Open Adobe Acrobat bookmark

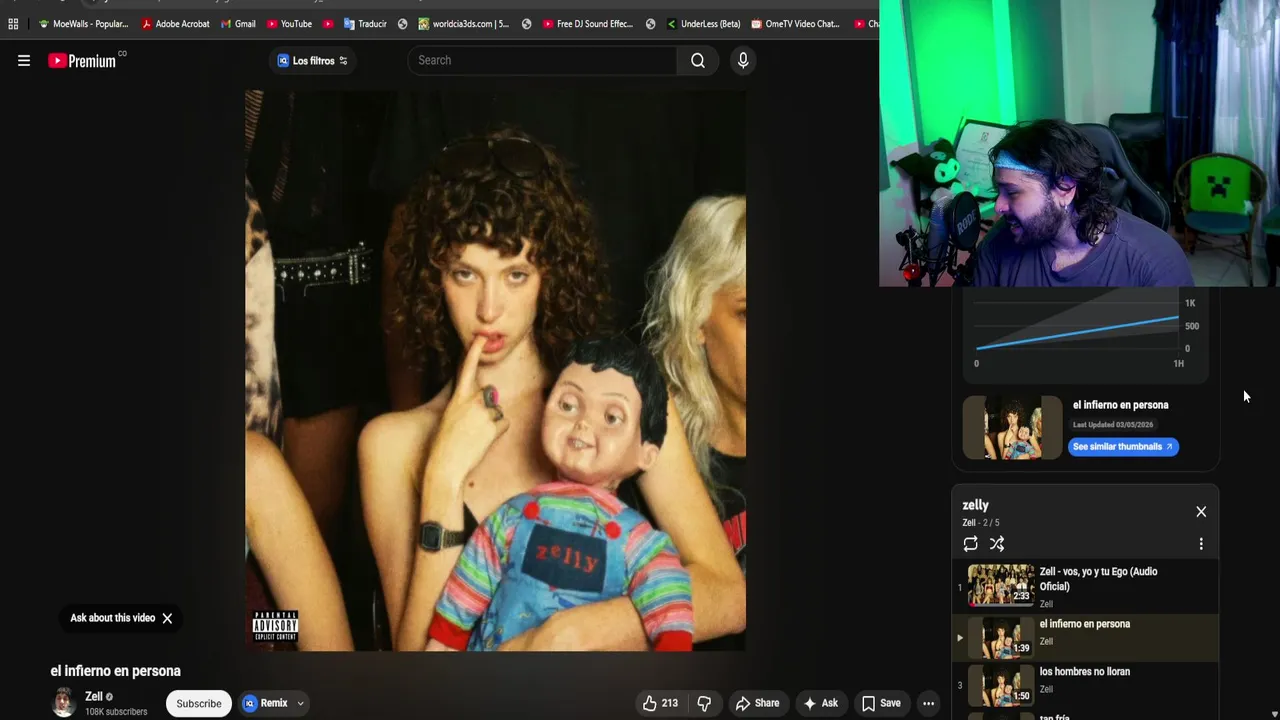(175, 24)
